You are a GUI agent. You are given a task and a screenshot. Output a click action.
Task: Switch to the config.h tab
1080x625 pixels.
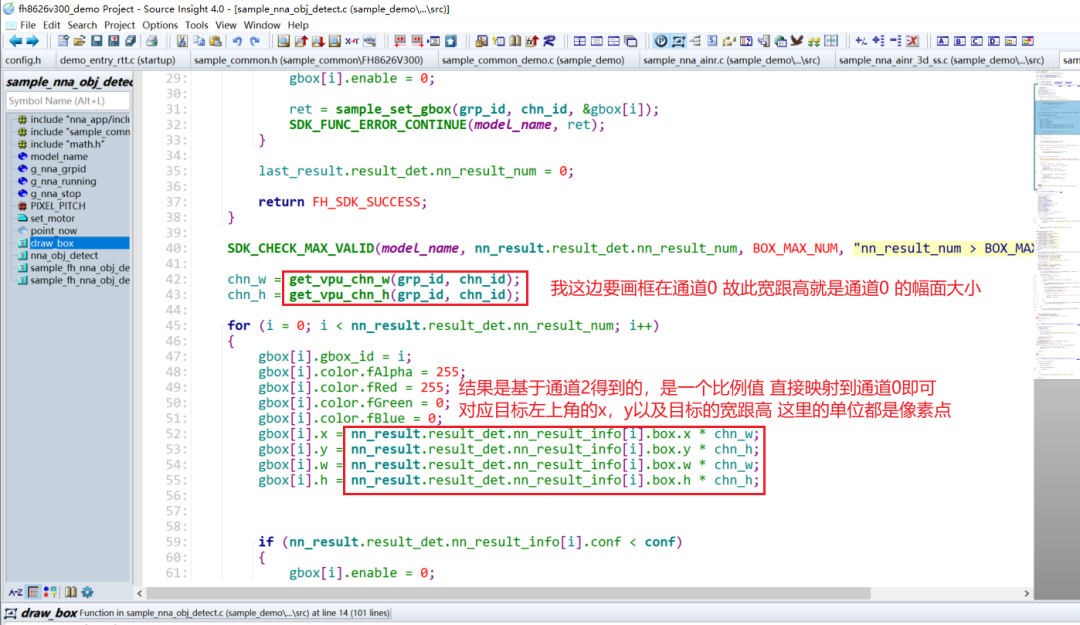click(x=23, y=60)
